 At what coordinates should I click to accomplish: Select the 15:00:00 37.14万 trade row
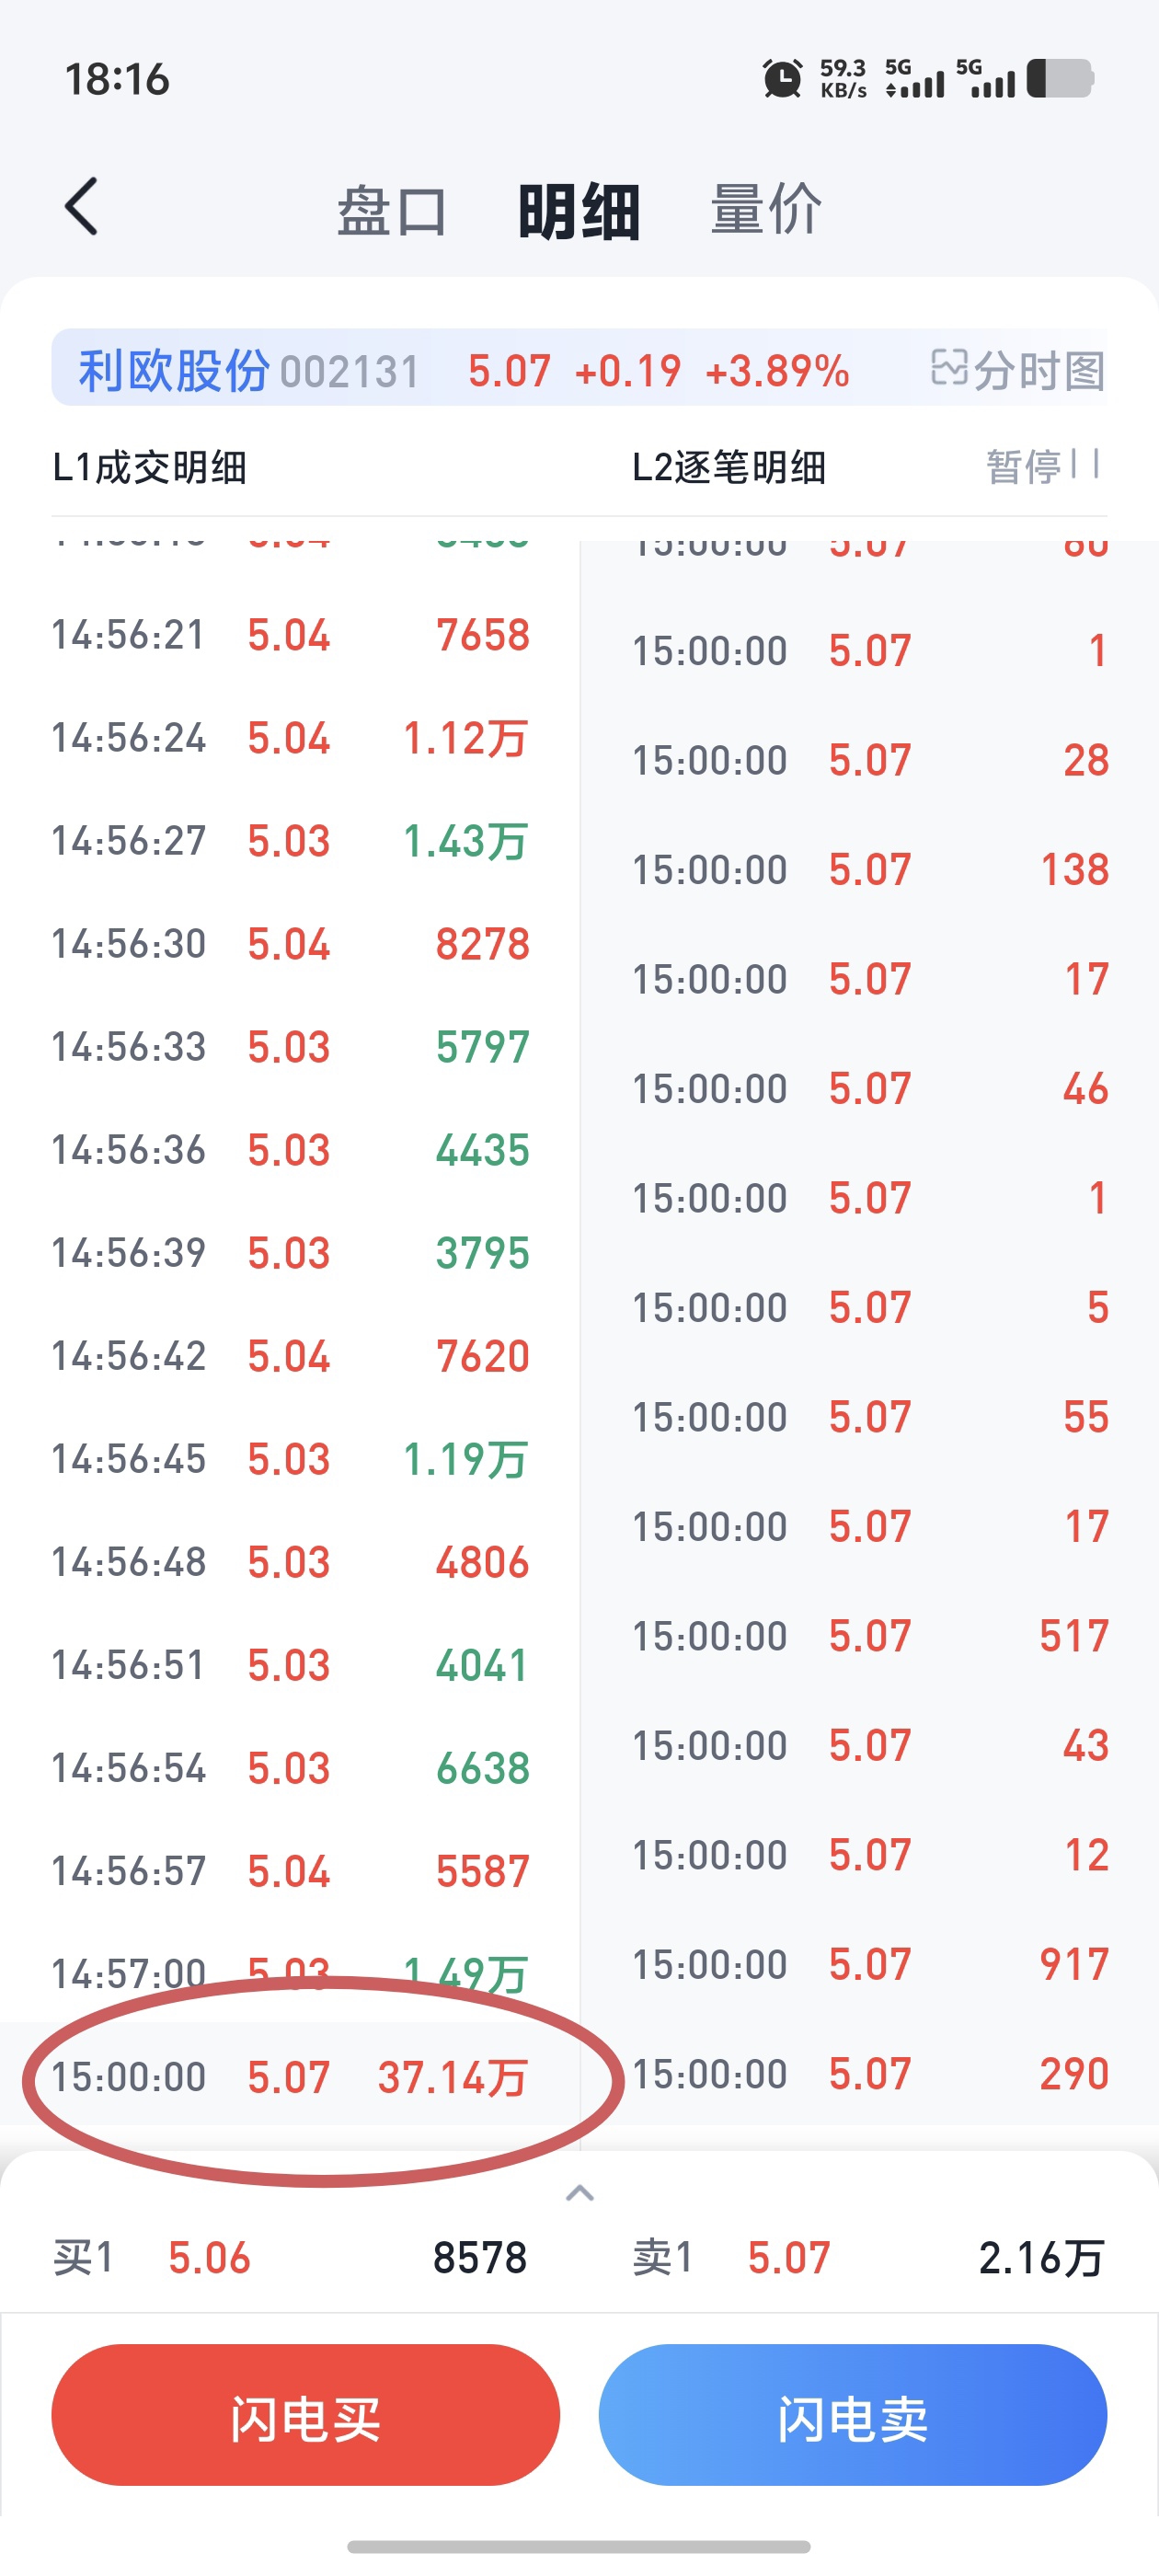click(x=290, y=2077)
